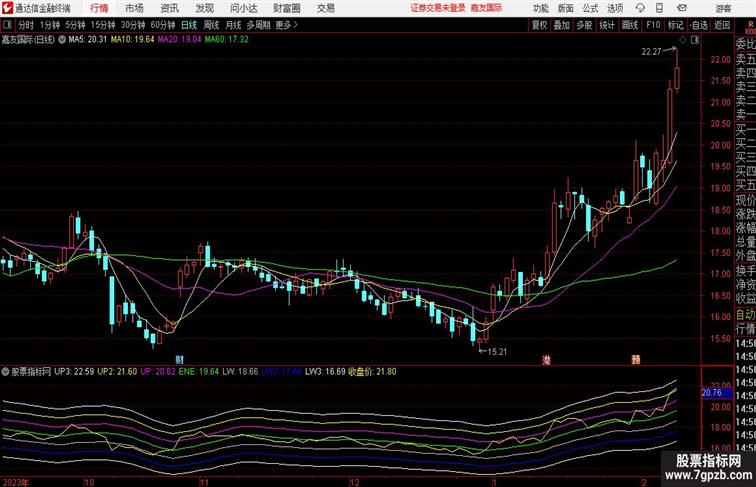Open F10 company info

(653, 25)
